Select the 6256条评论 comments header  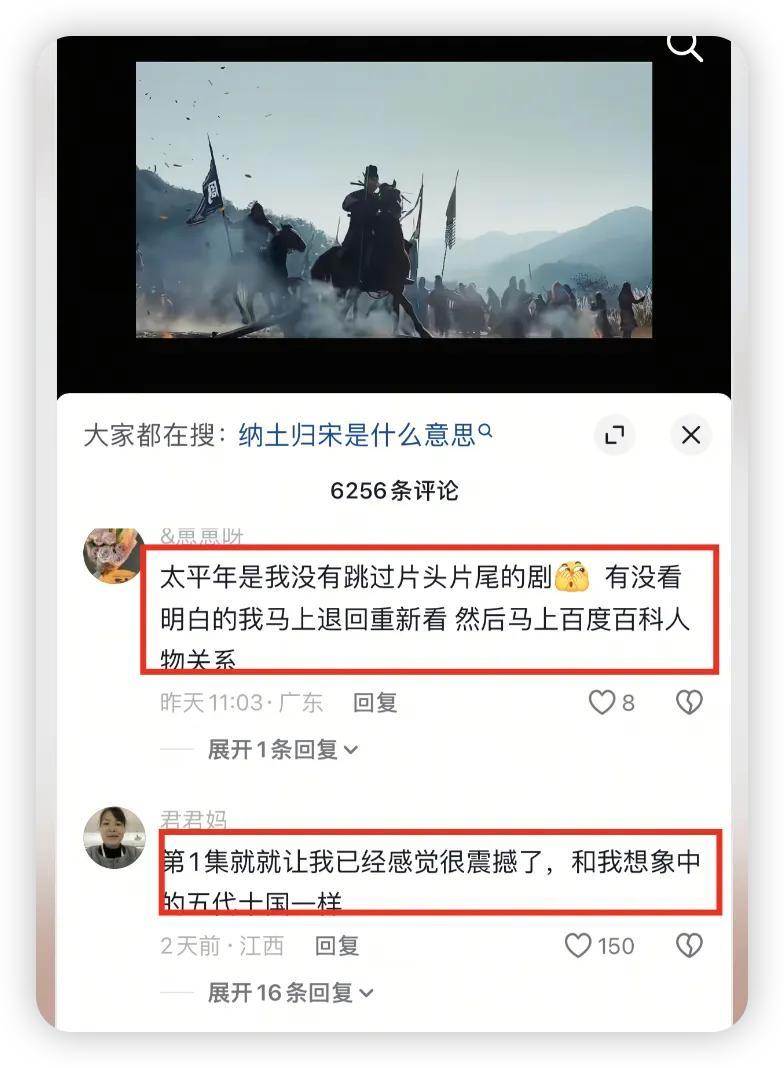[394, 490]
